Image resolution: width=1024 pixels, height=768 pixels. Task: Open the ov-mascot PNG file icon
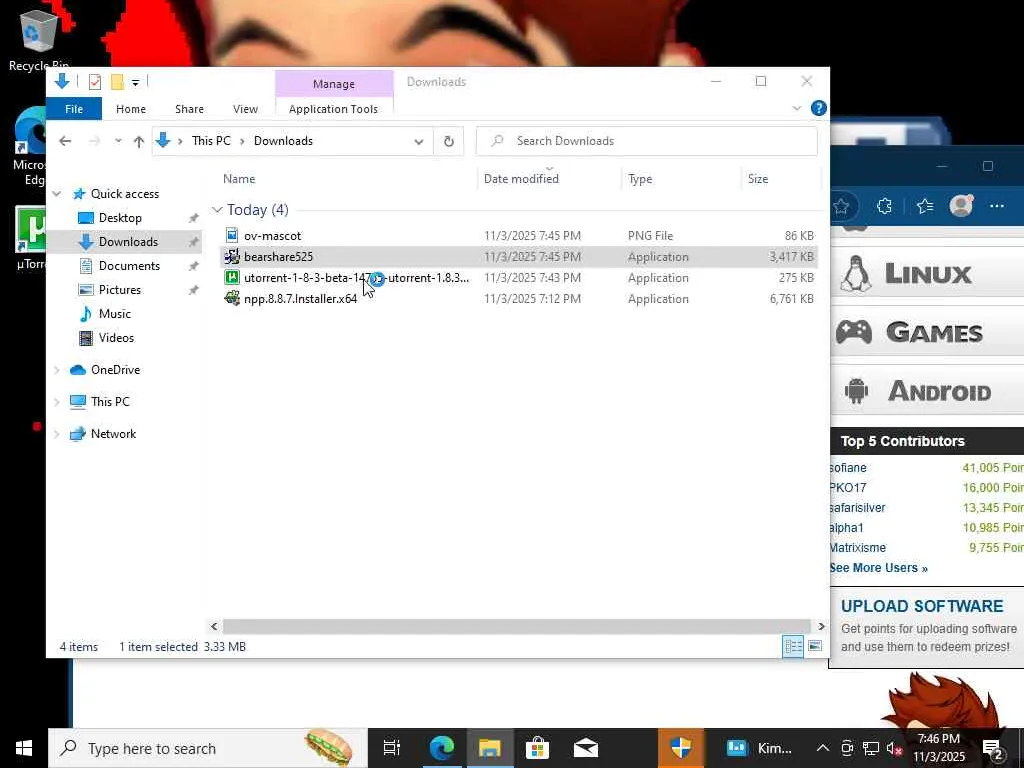click(x=232, y=235)
